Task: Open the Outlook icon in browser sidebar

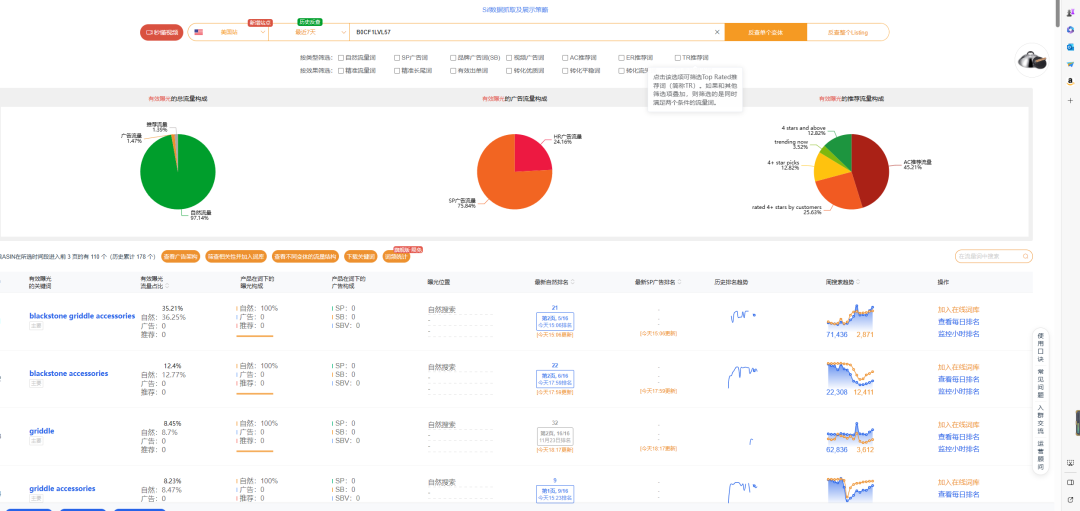Action: (1070, 47)
